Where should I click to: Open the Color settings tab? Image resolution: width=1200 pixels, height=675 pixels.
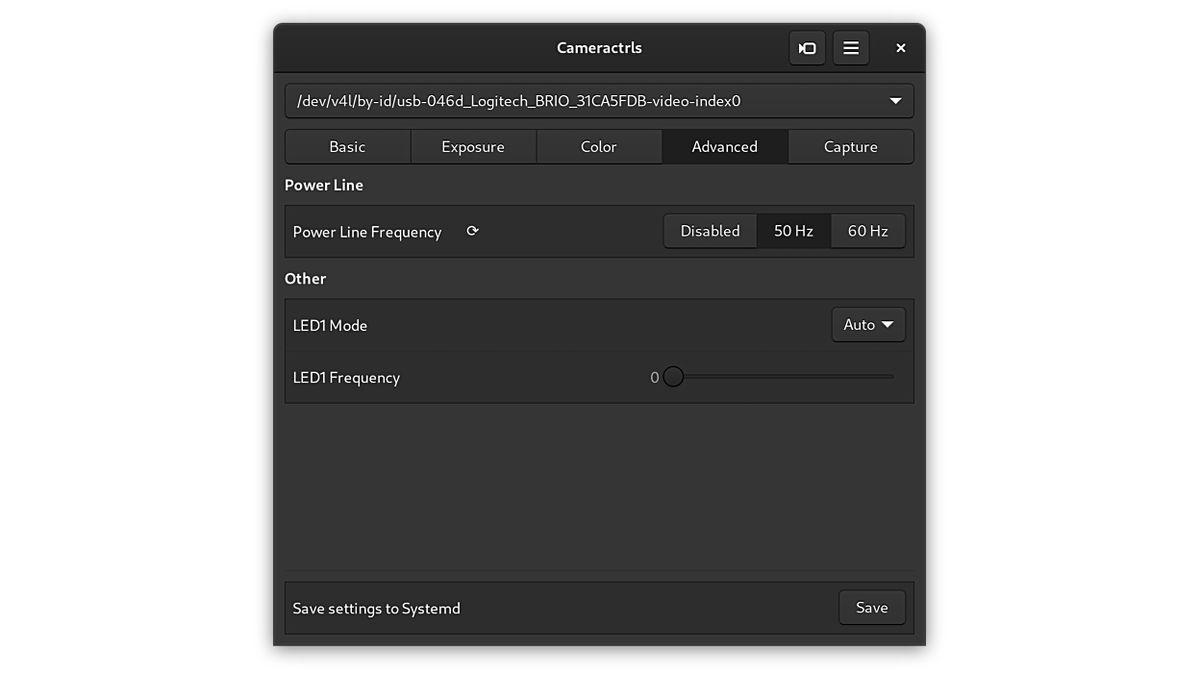tap(598, 146)
